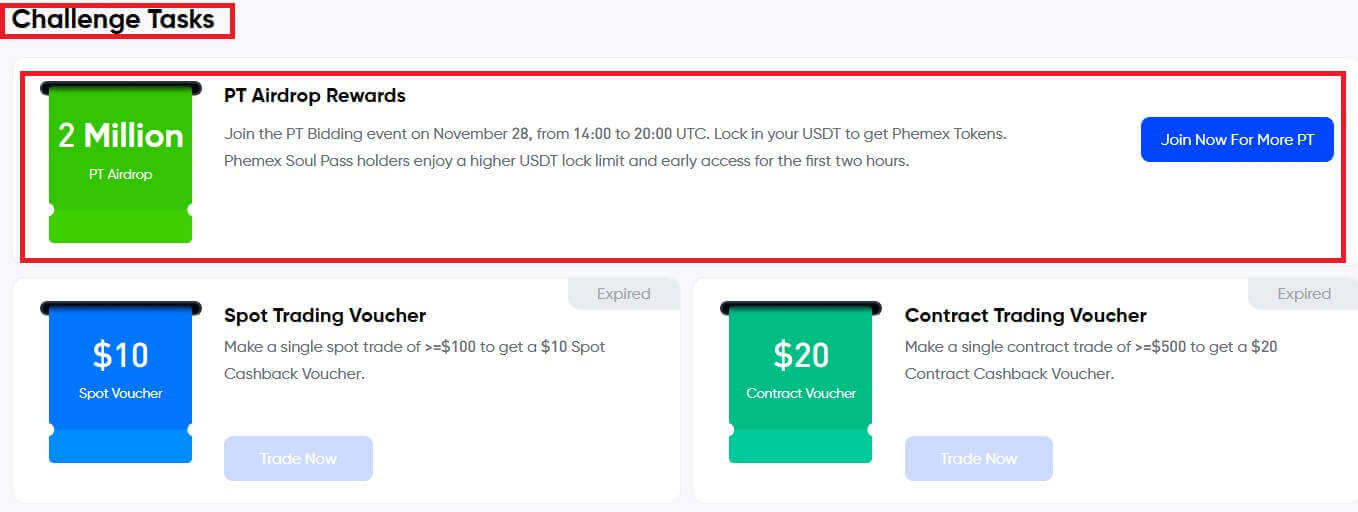Click the bold 20:00 end time
This screenshot has height=512, width=1358.
[x=654, y=134]
